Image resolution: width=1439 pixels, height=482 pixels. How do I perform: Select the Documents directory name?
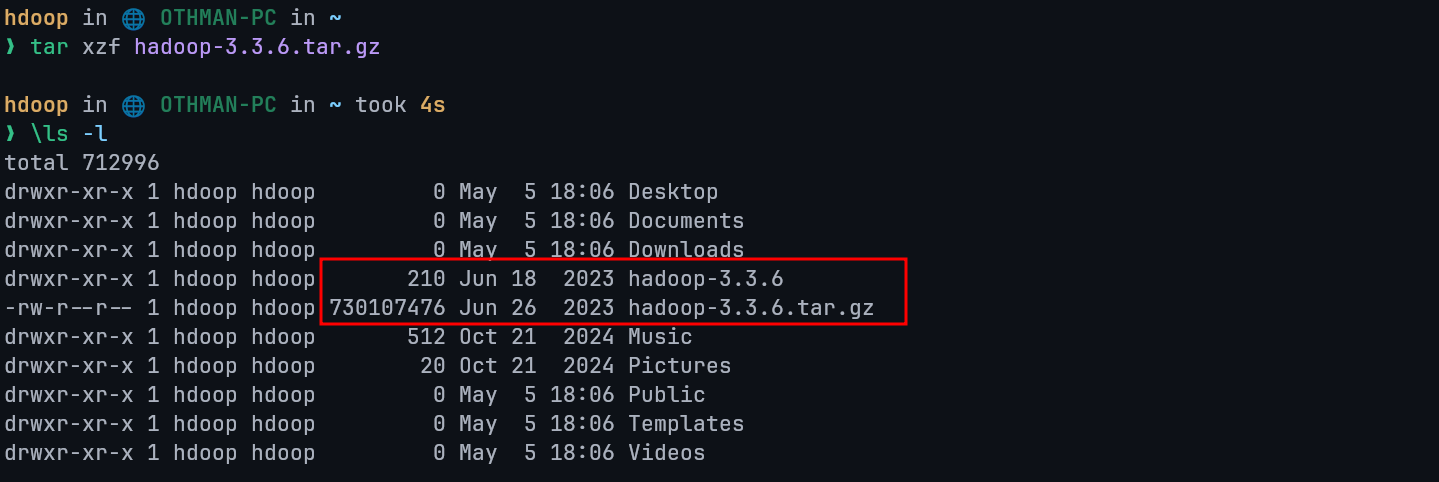click(686, 221)
